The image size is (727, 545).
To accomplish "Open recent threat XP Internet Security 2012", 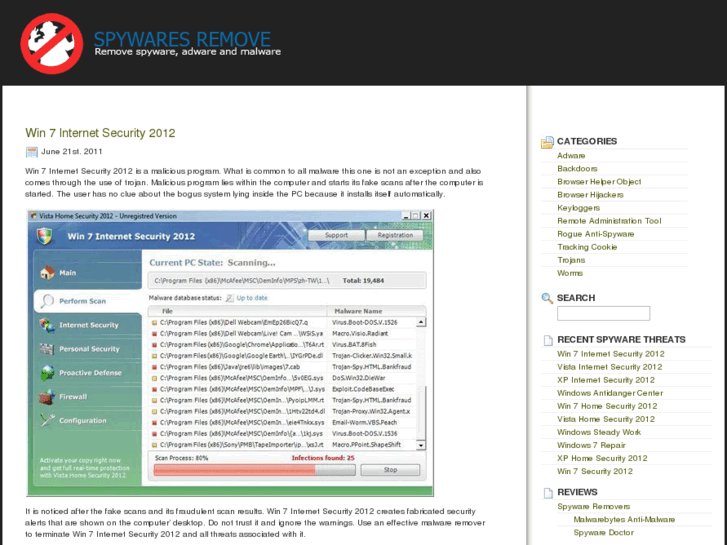I will click(x=606, y=380).
